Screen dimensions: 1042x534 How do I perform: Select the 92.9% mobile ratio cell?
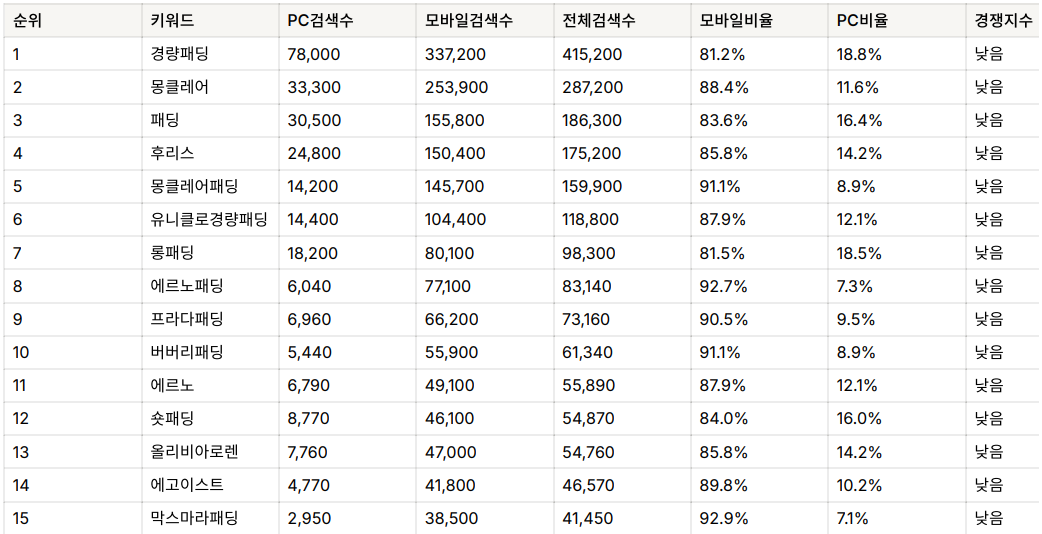(x=760, y=519)
